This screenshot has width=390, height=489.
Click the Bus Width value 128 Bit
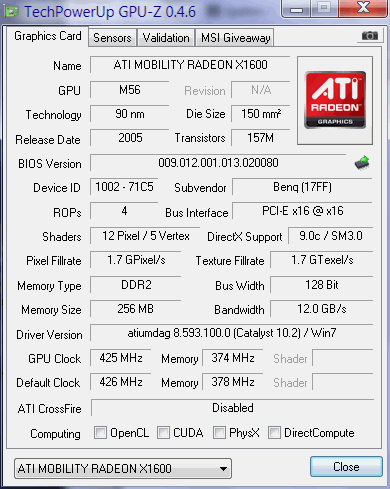[x=322, y=285]
